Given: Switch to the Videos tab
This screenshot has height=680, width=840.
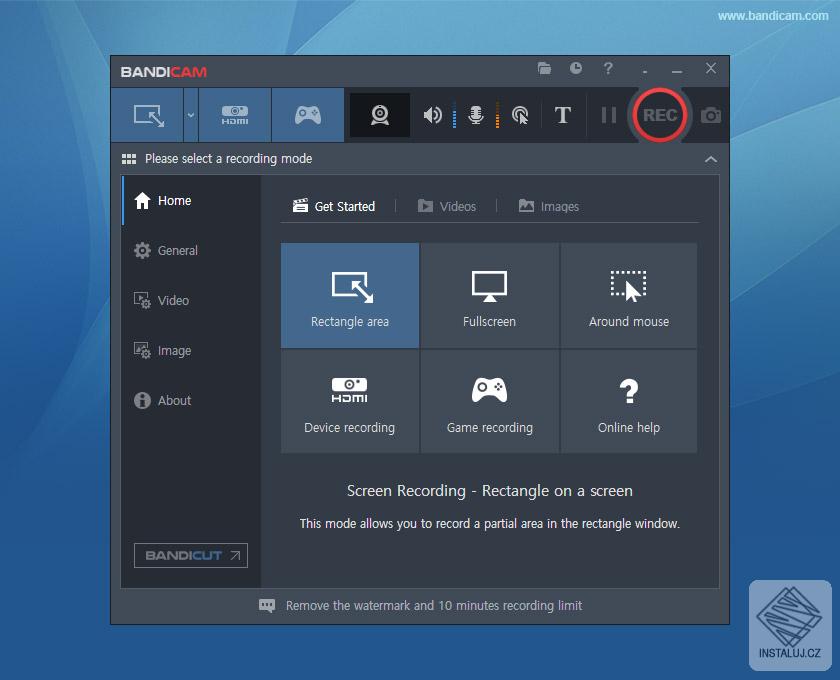Looking at the screenshot, I should [x=447, y=206].
